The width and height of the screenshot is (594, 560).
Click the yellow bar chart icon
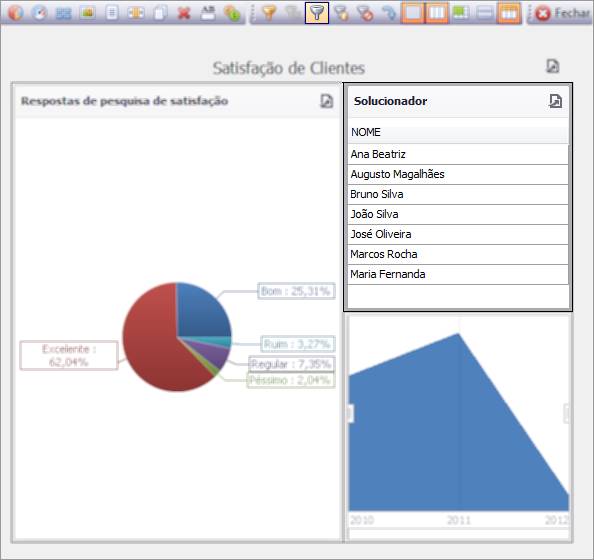click(88, 13)
